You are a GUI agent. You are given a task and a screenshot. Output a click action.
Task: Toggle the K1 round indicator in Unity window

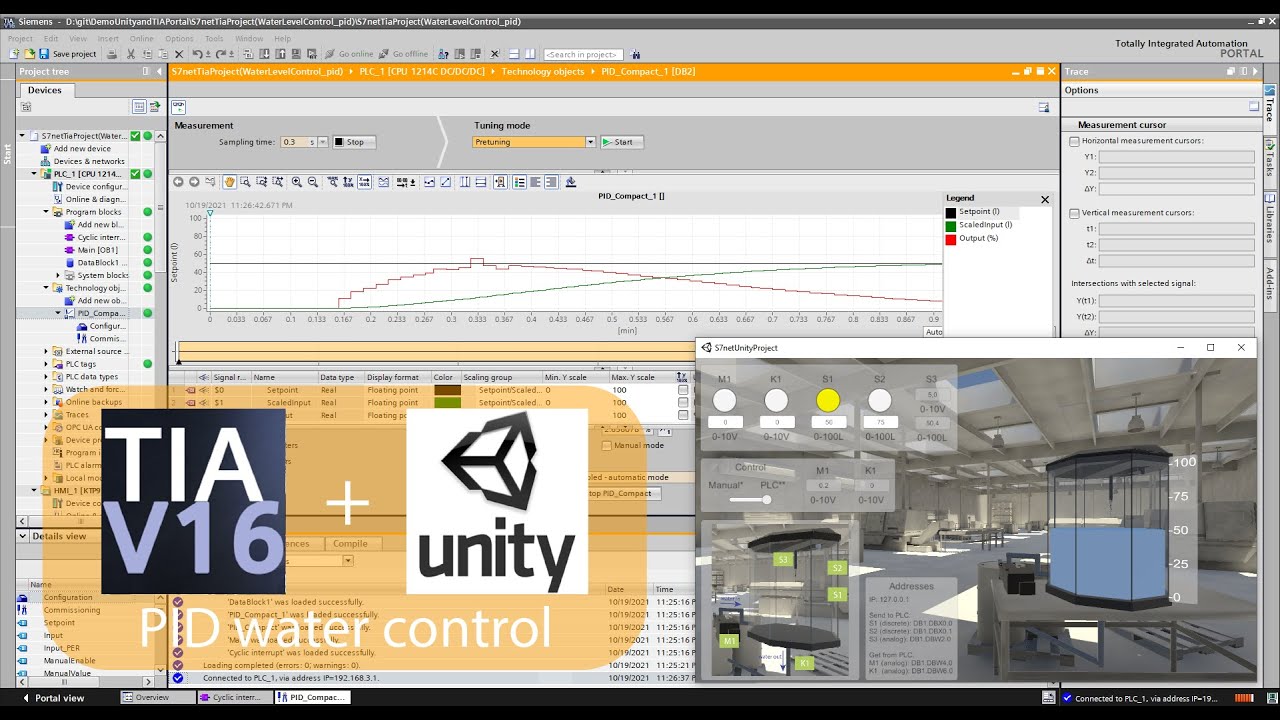pos(776,400)
